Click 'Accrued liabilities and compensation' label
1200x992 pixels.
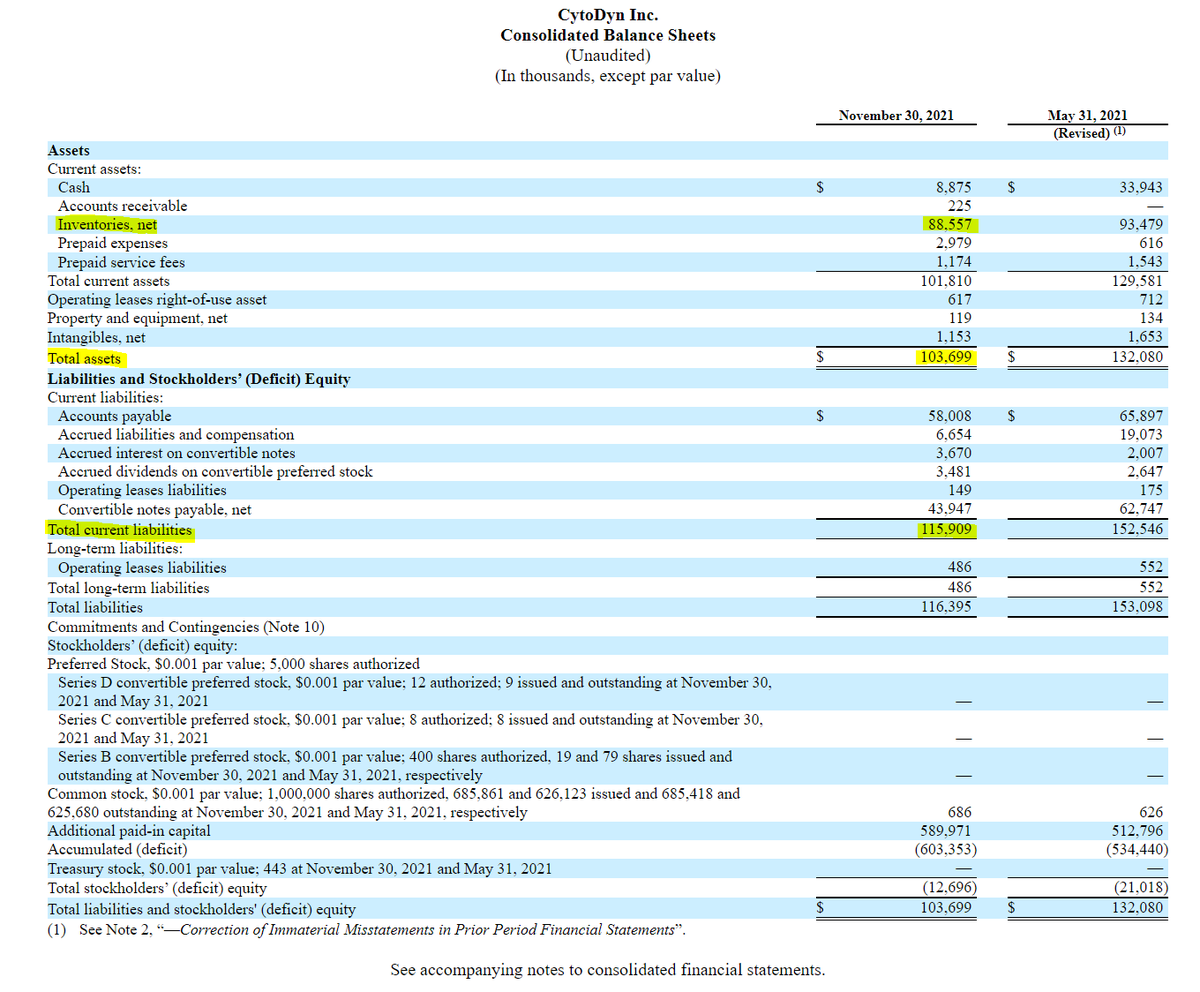tap(176, 435)
